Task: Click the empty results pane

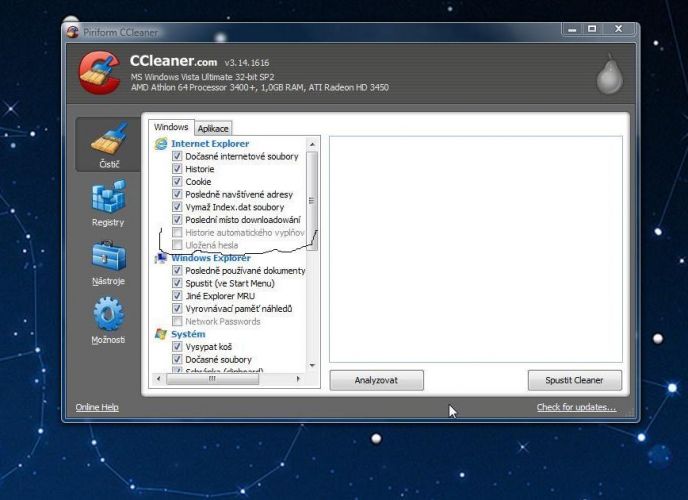Action: [x=476, y=249]
